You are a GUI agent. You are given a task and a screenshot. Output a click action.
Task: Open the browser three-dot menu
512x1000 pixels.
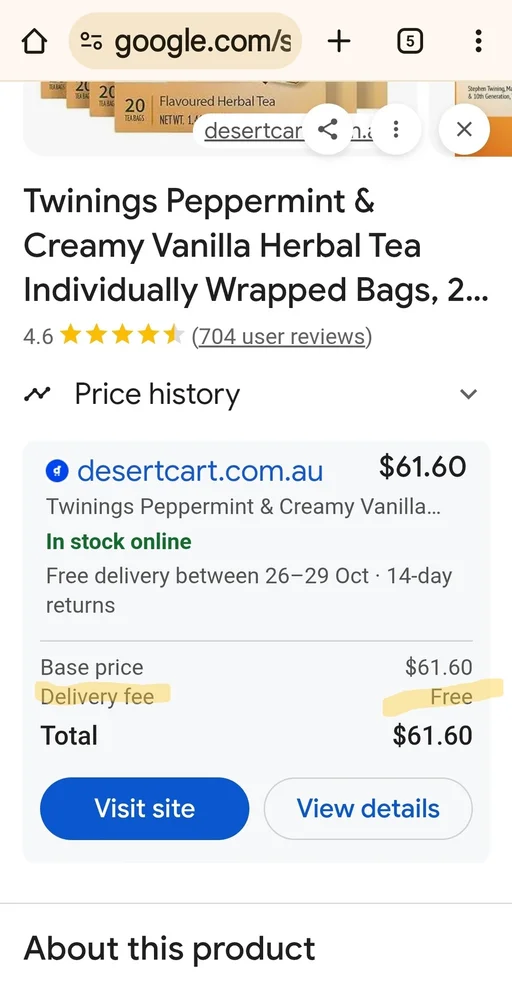pyautogui.click(x=478, y=42)
